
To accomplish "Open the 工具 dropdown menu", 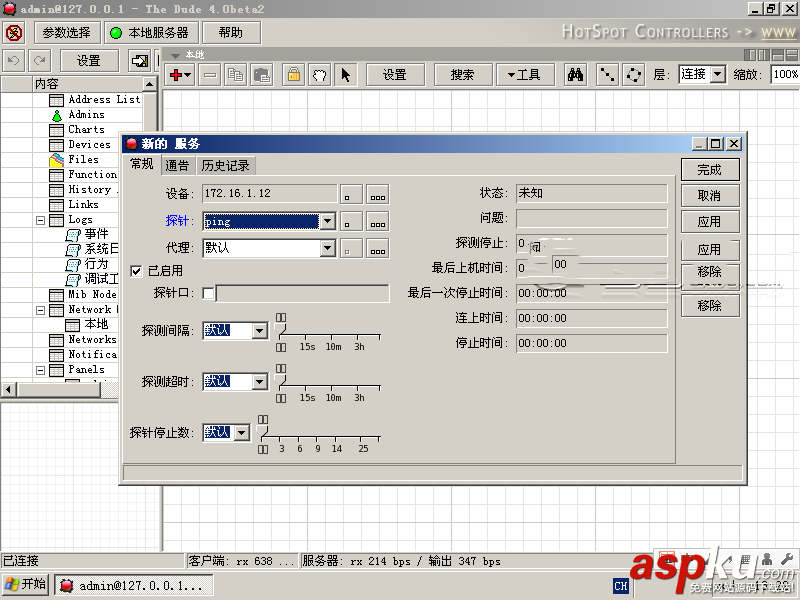I will tap(525, 75).
